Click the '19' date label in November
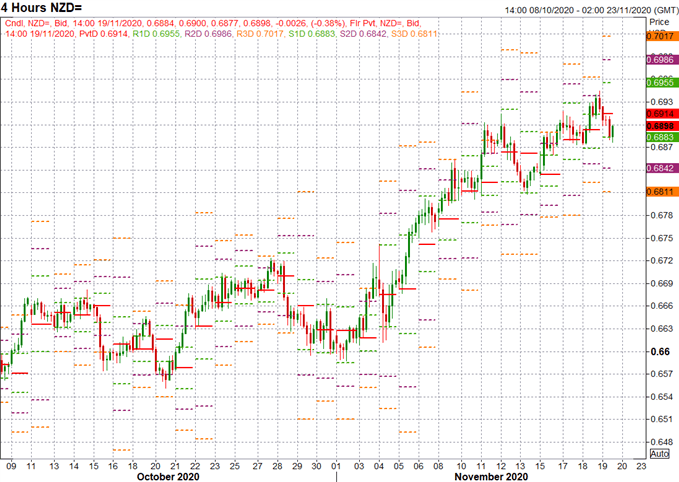The width and height of the screenshot is (679, 482). tap(602, 466)
